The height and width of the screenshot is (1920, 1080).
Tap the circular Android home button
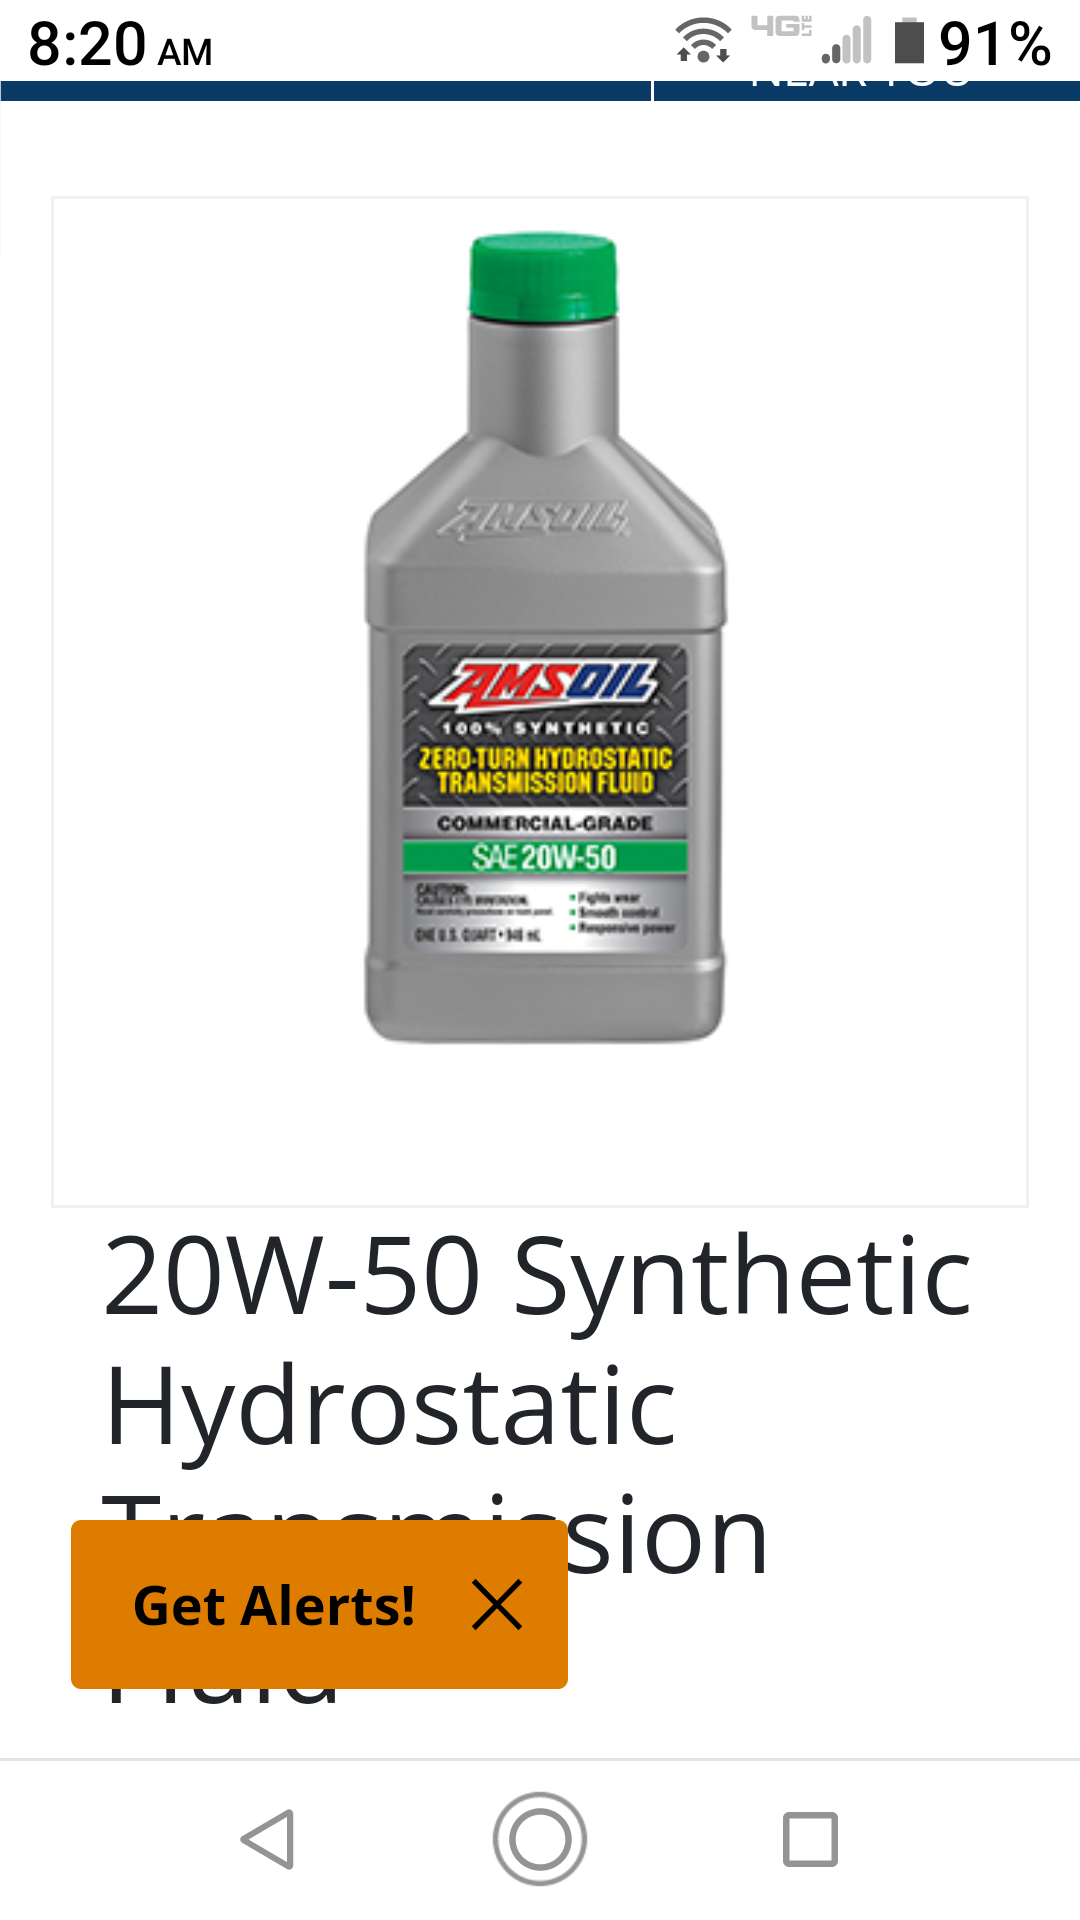(x=540, y=1839)
